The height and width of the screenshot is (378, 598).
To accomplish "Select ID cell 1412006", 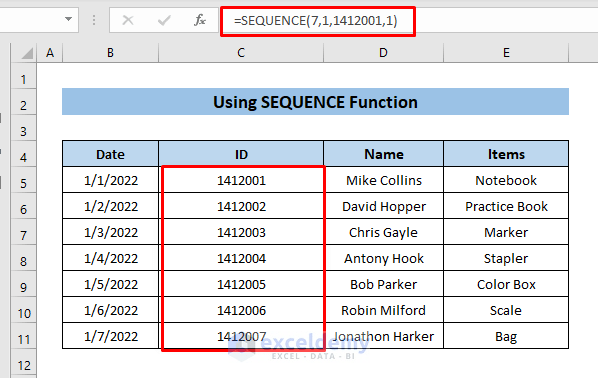I will click(241, 310).
